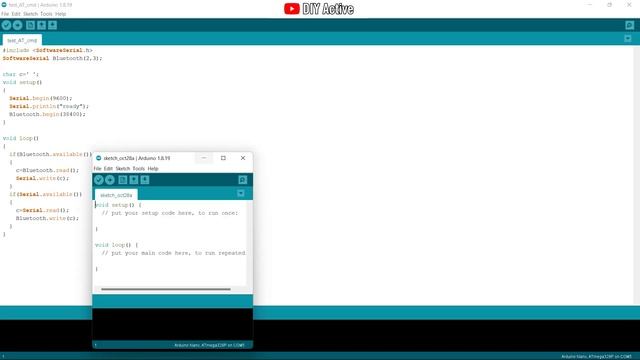Screen dimensions: 640x360
Task: Click the 'c=Bluetooth.read();' code line
Action: coord(47,170)
